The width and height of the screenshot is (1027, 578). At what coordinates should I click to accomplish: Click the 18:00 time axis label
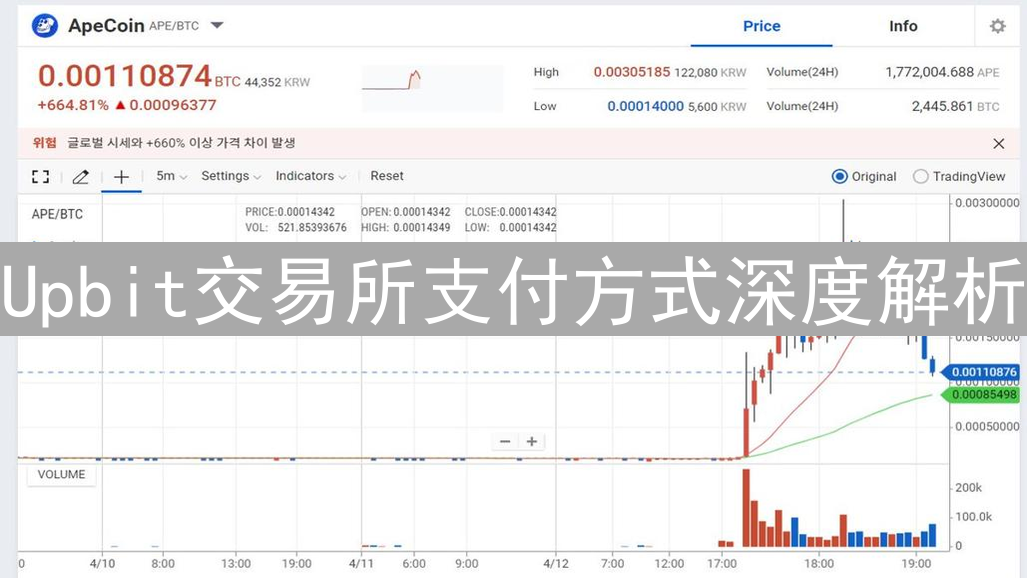point(819,564)
